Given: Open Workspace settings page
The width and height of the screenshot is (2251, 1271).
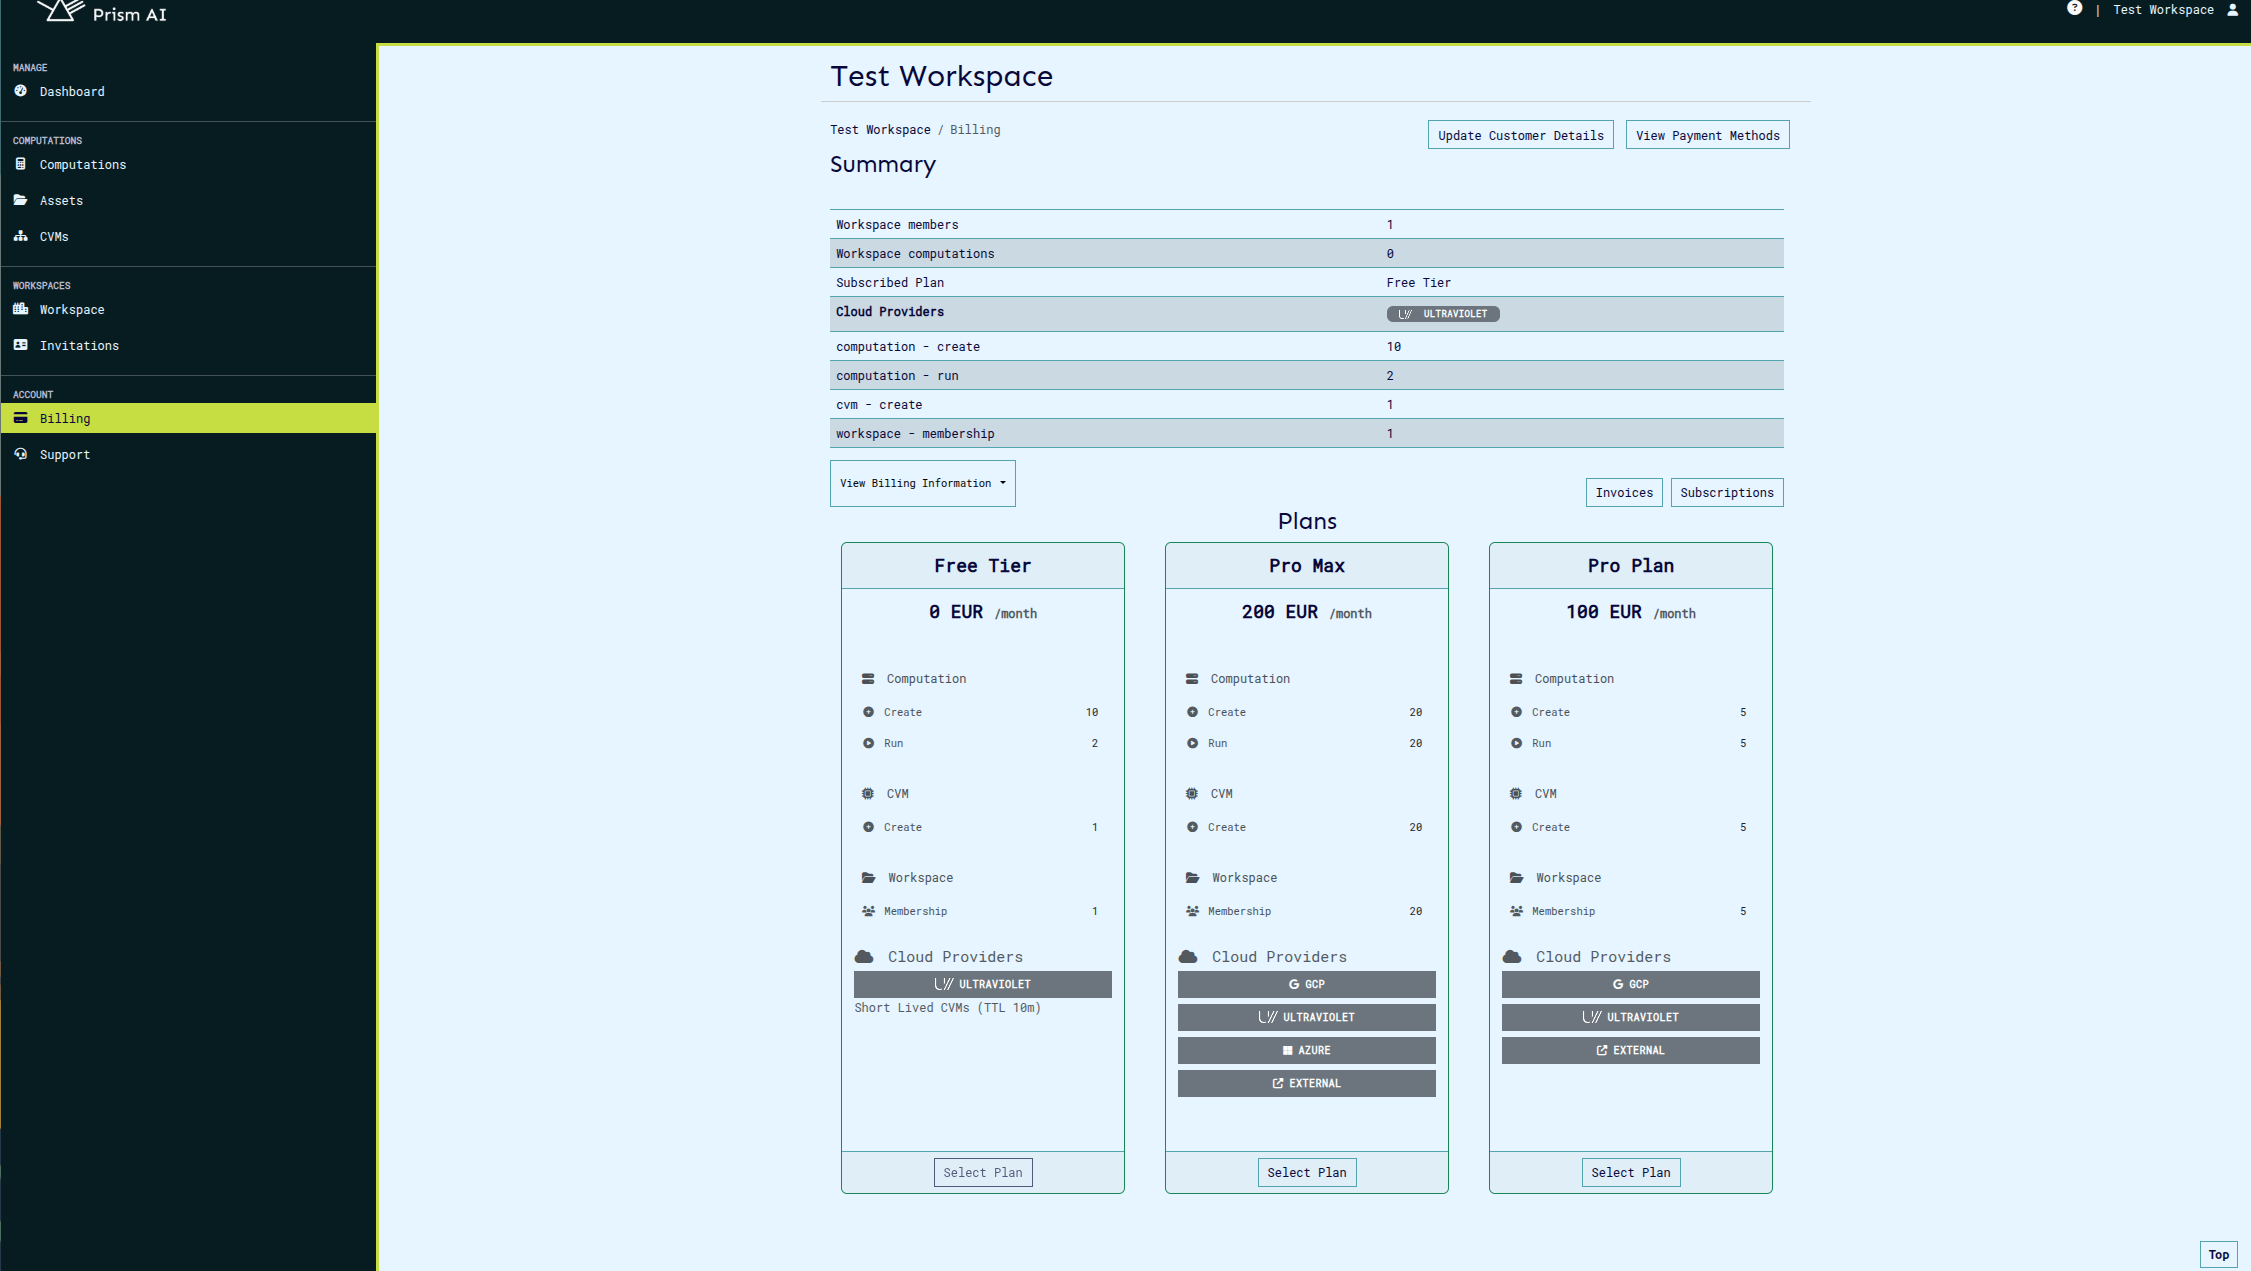Looking at the screenshot, I should [72, 310].
